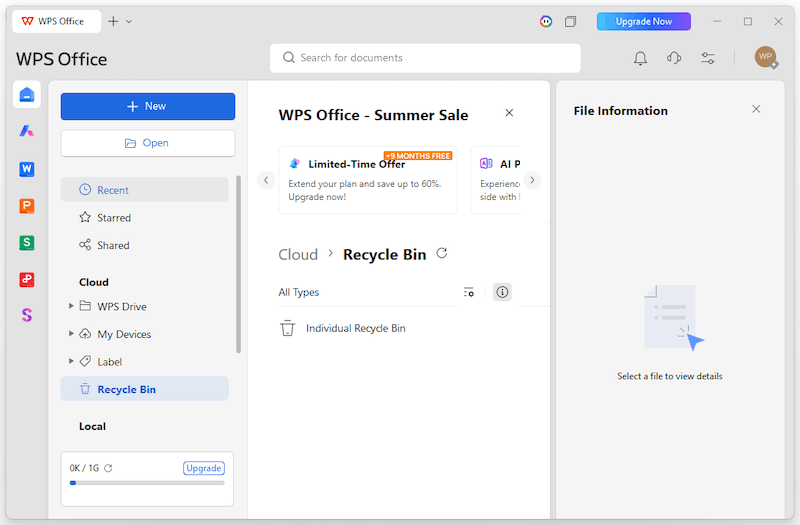This screenshot has width=800, height=525.
Task: Open the new tab dropdown arrow
Action: [x=129, y=21]
